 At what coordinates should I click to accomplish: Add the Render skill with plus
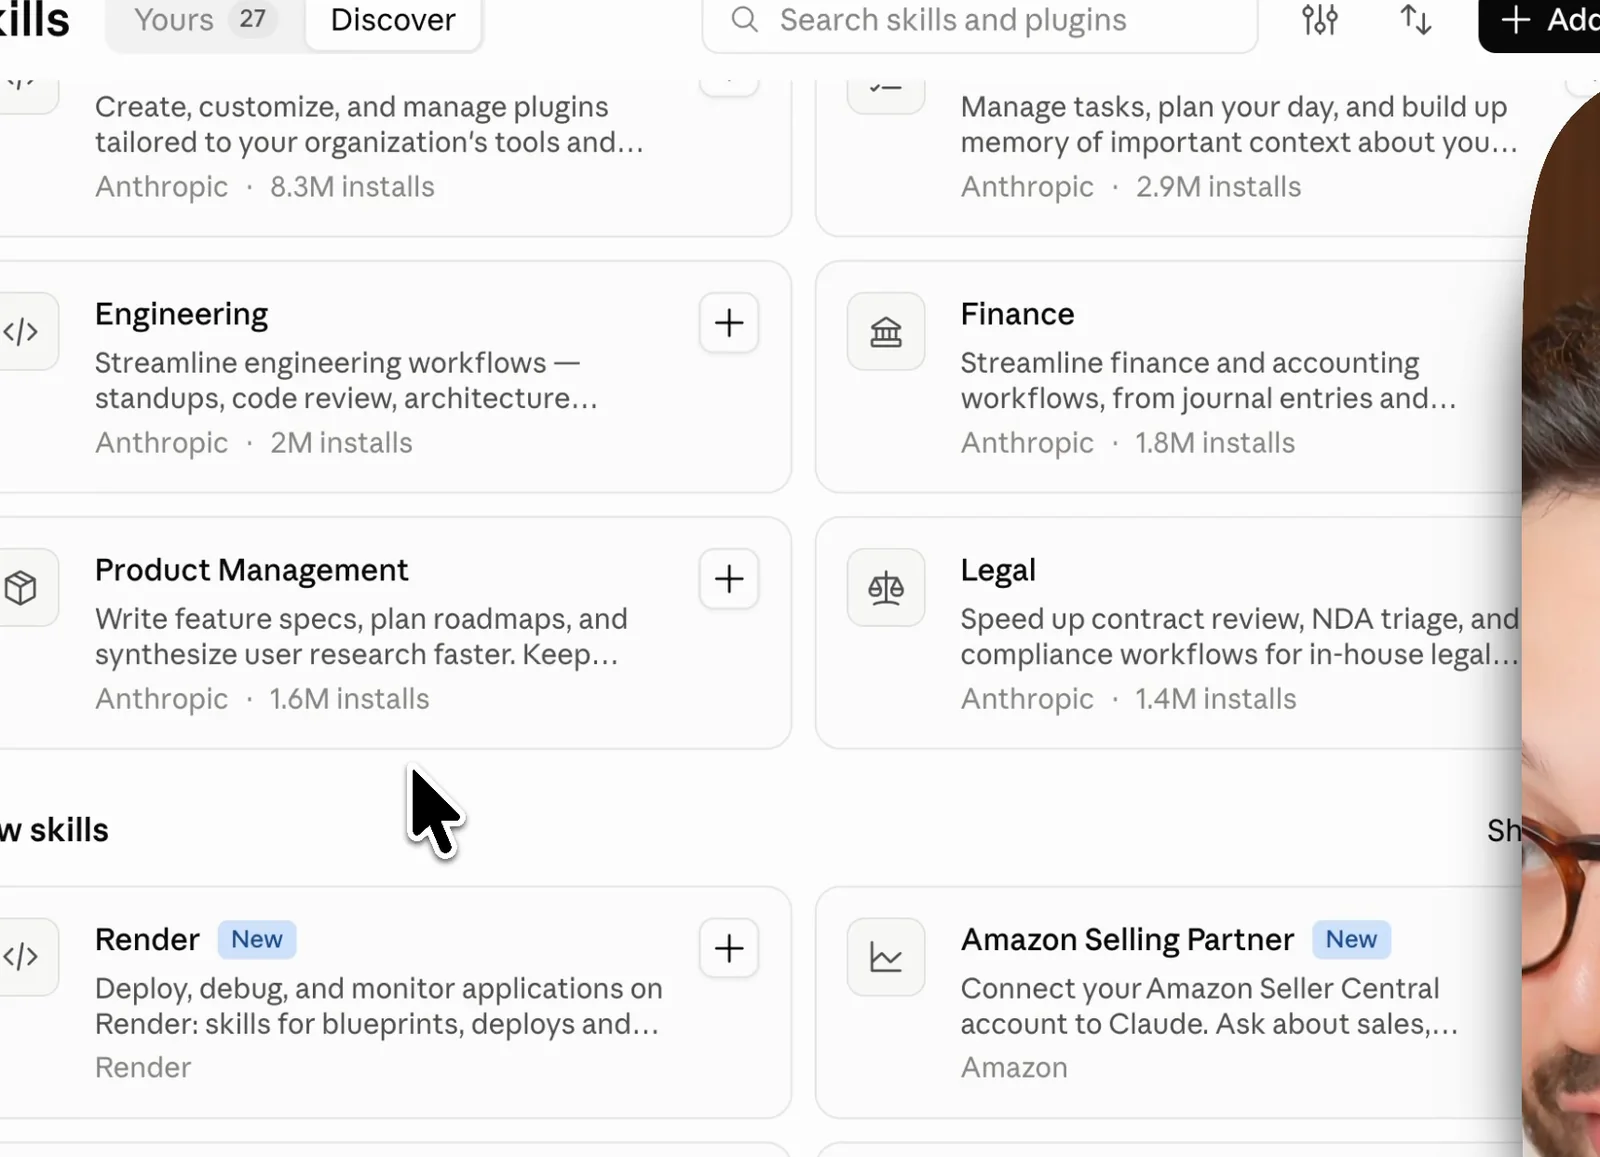click(x=729, y=948)
